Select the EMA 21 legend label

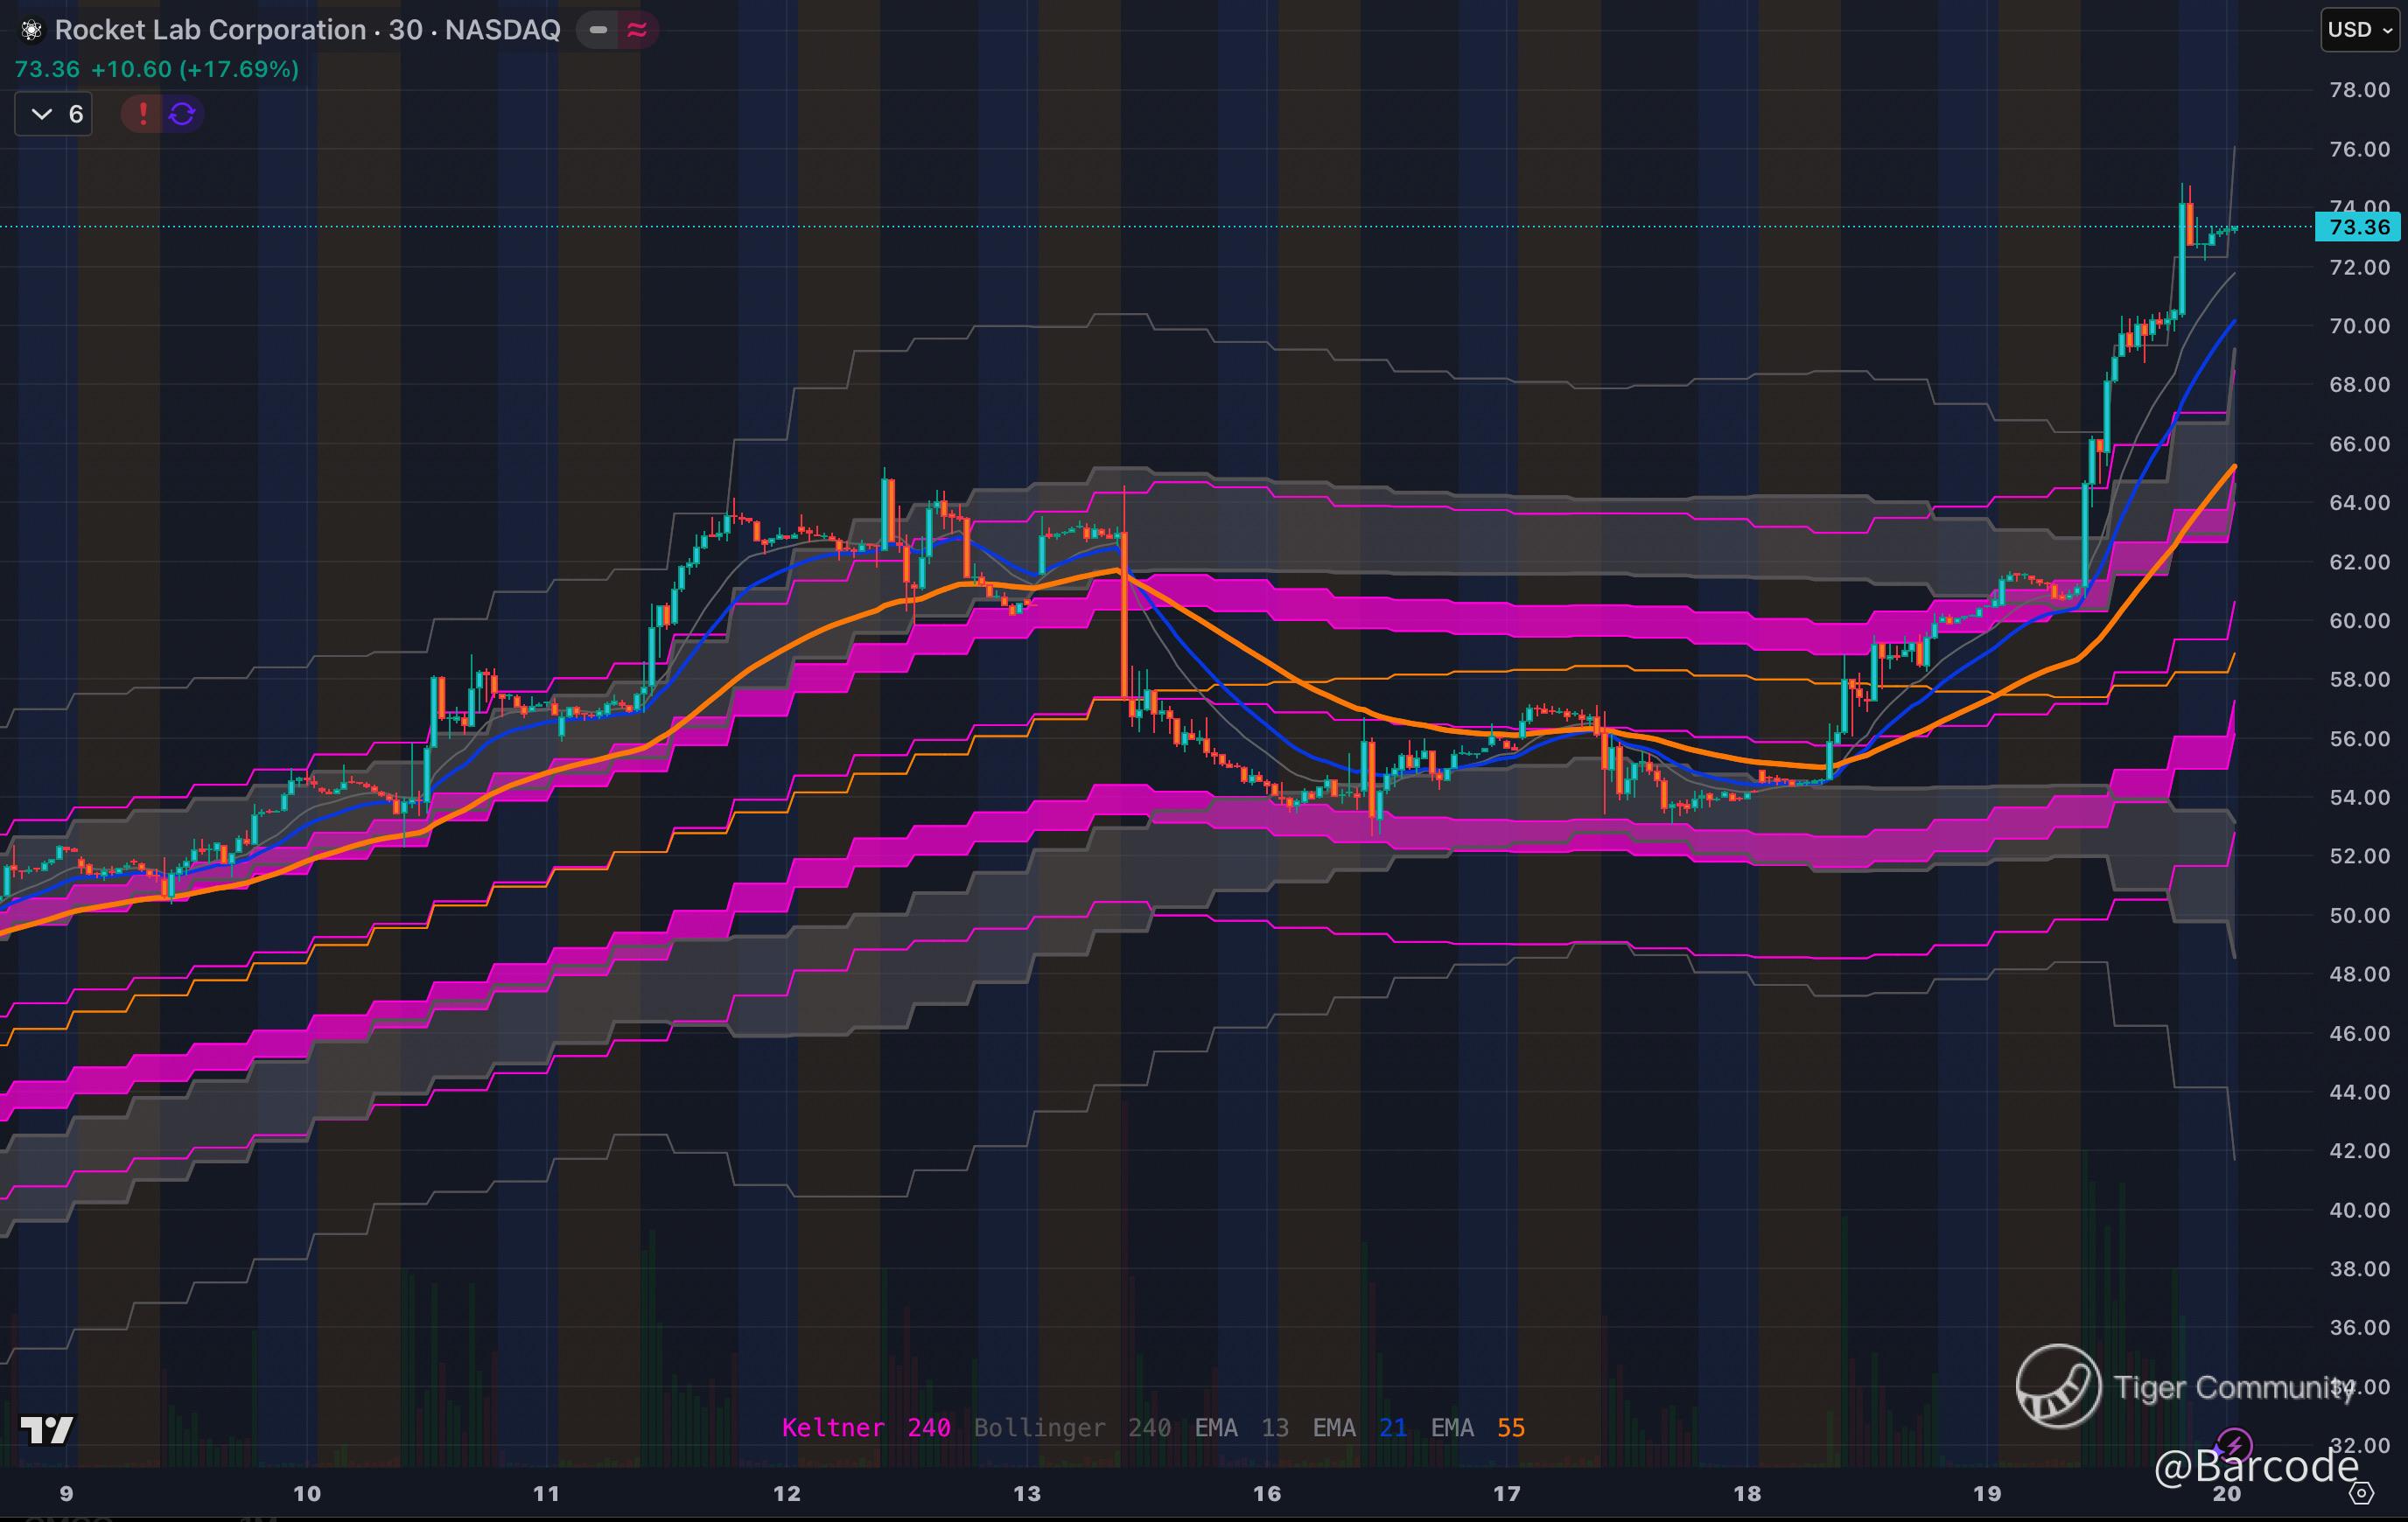pyautogui.click(x=1359, y=1428)
